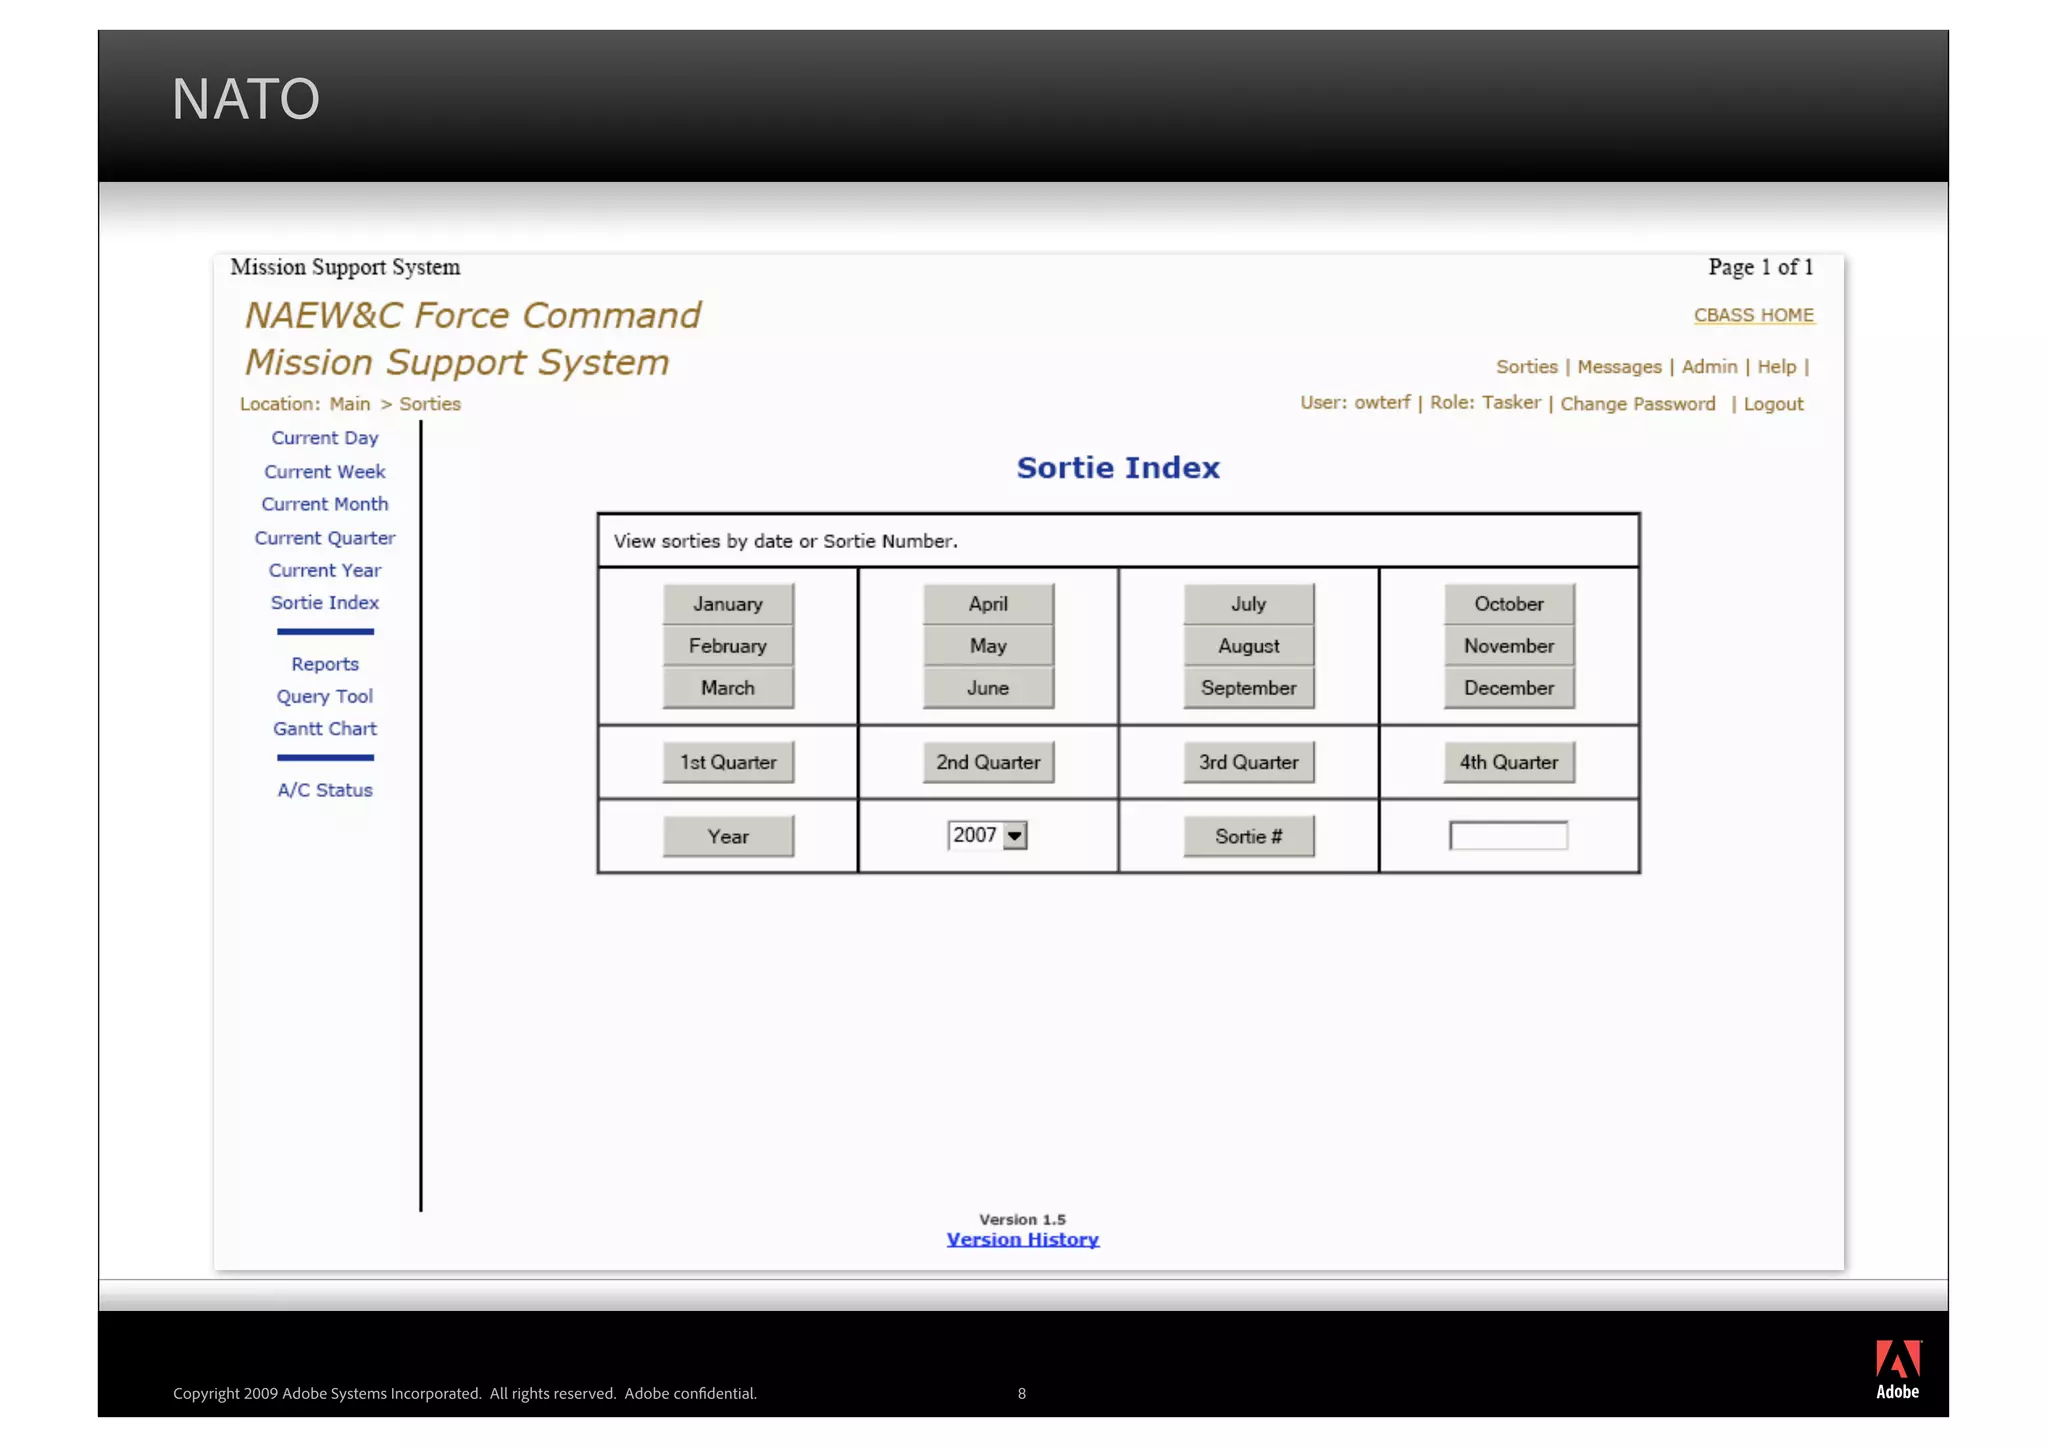View sorties for March
2048x1447 pixels.
click(728, 688)
